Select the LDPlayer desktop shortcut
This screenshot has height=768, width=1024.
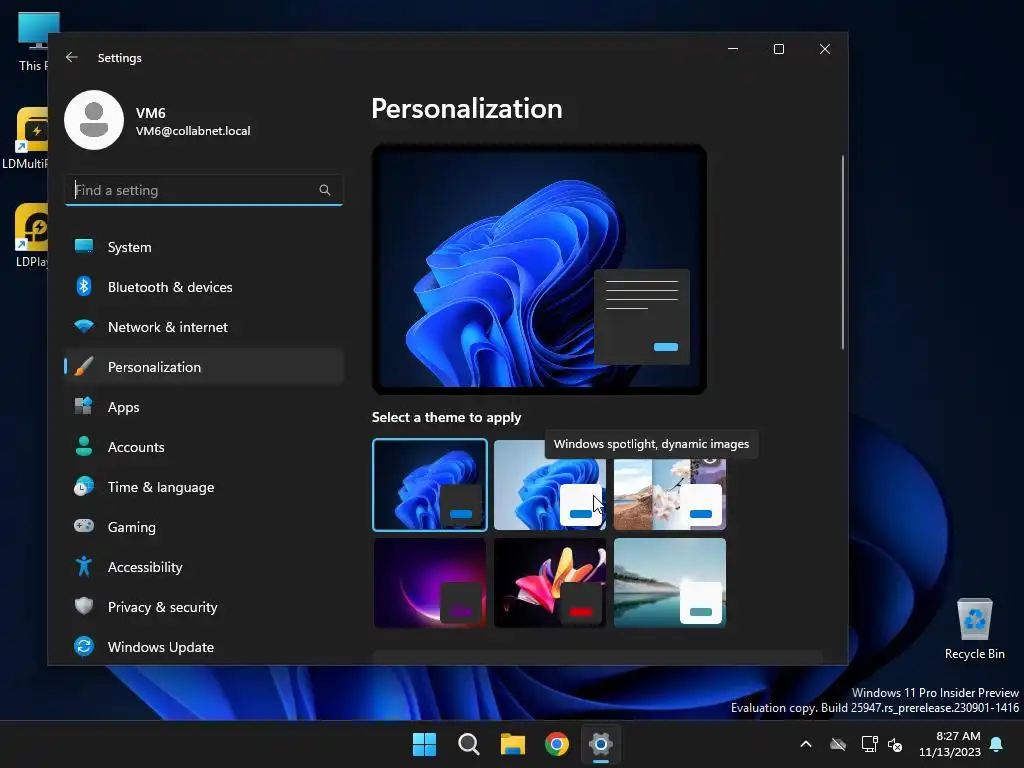[x=31, y=236]
